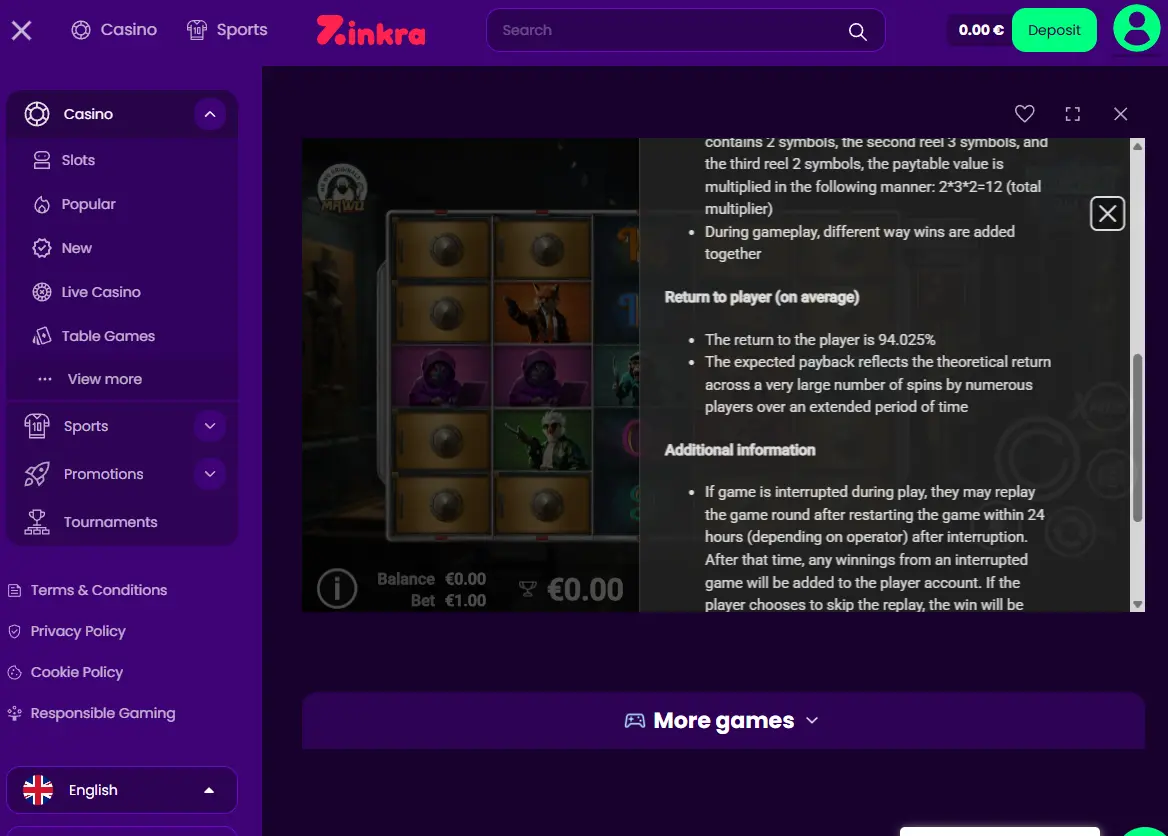Screen dimensions: 1168x836
Task: Click the Zinkra logo
Action: (x=371, y=31)
